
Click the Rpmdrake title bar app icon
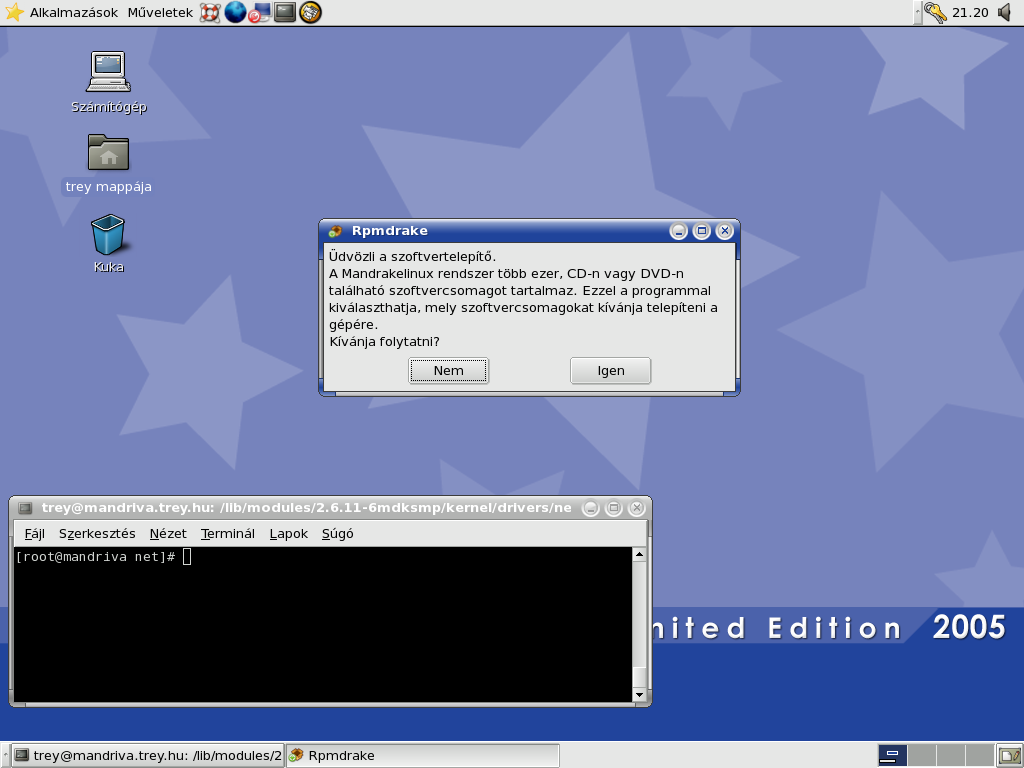(x=335, y=231)
